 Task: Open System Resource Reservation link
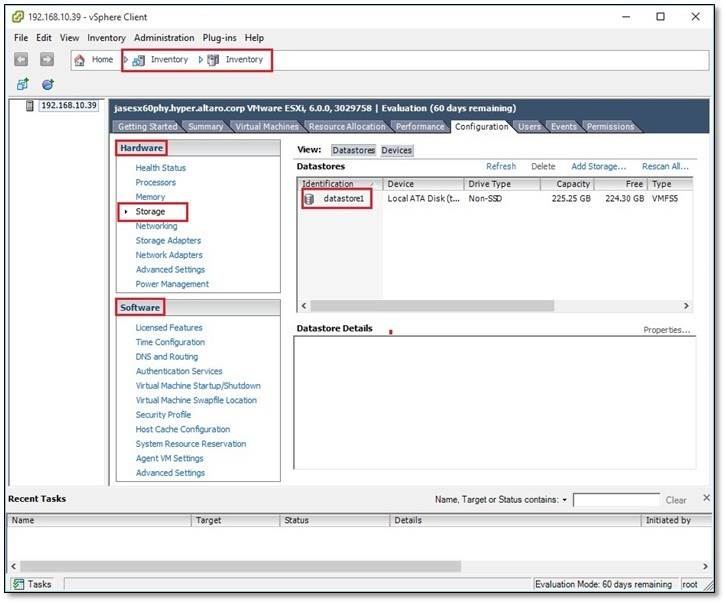point(190,444)
